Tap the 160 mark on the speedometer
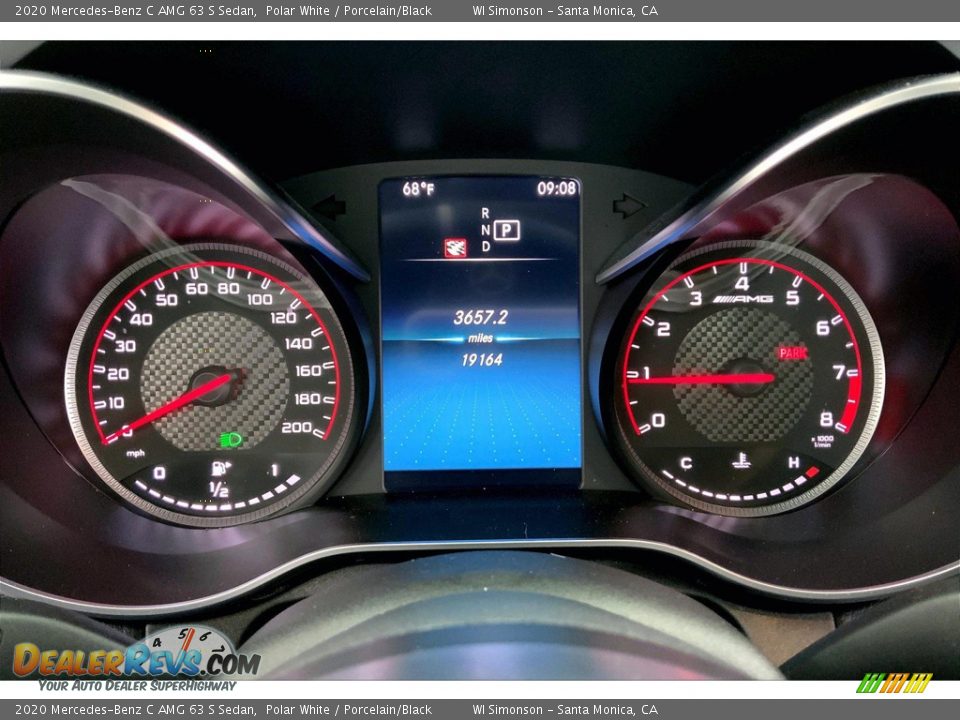 308,370
